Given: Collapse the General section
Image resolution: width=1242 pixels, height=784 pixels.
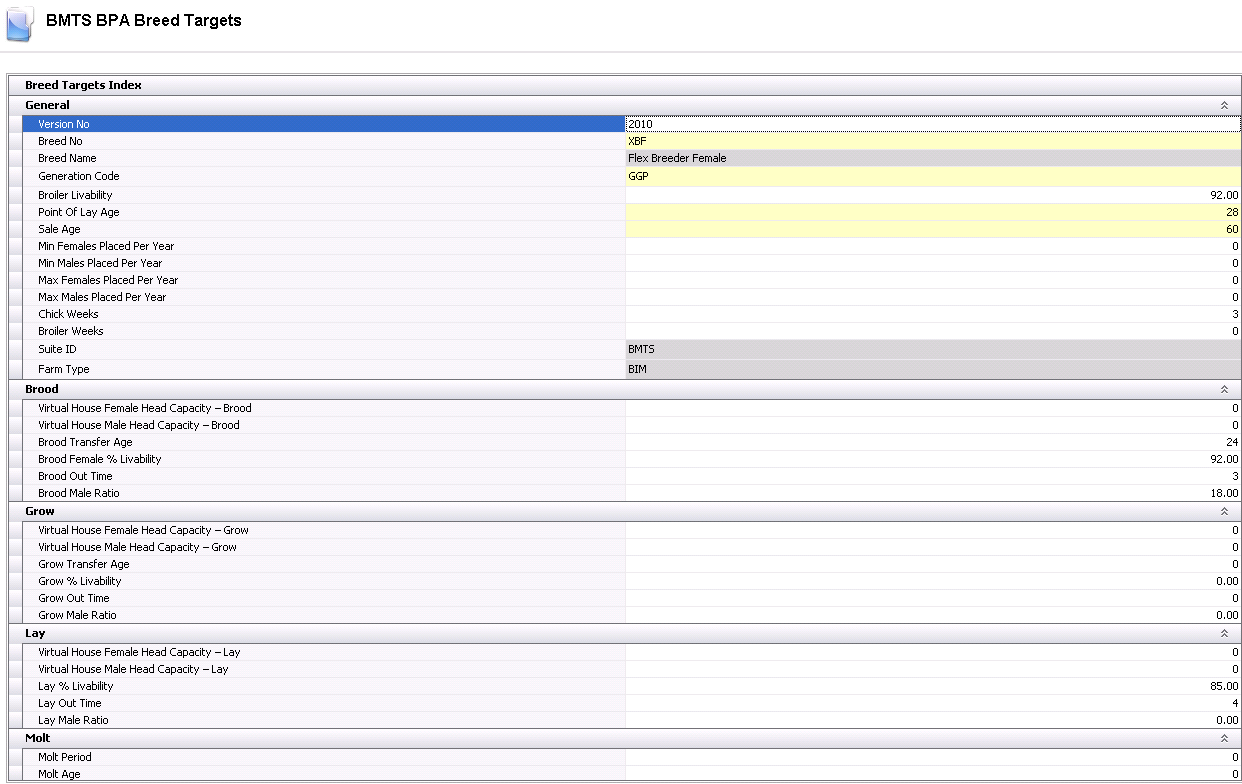Looking at the screenshot, I should click(1223, 105).
